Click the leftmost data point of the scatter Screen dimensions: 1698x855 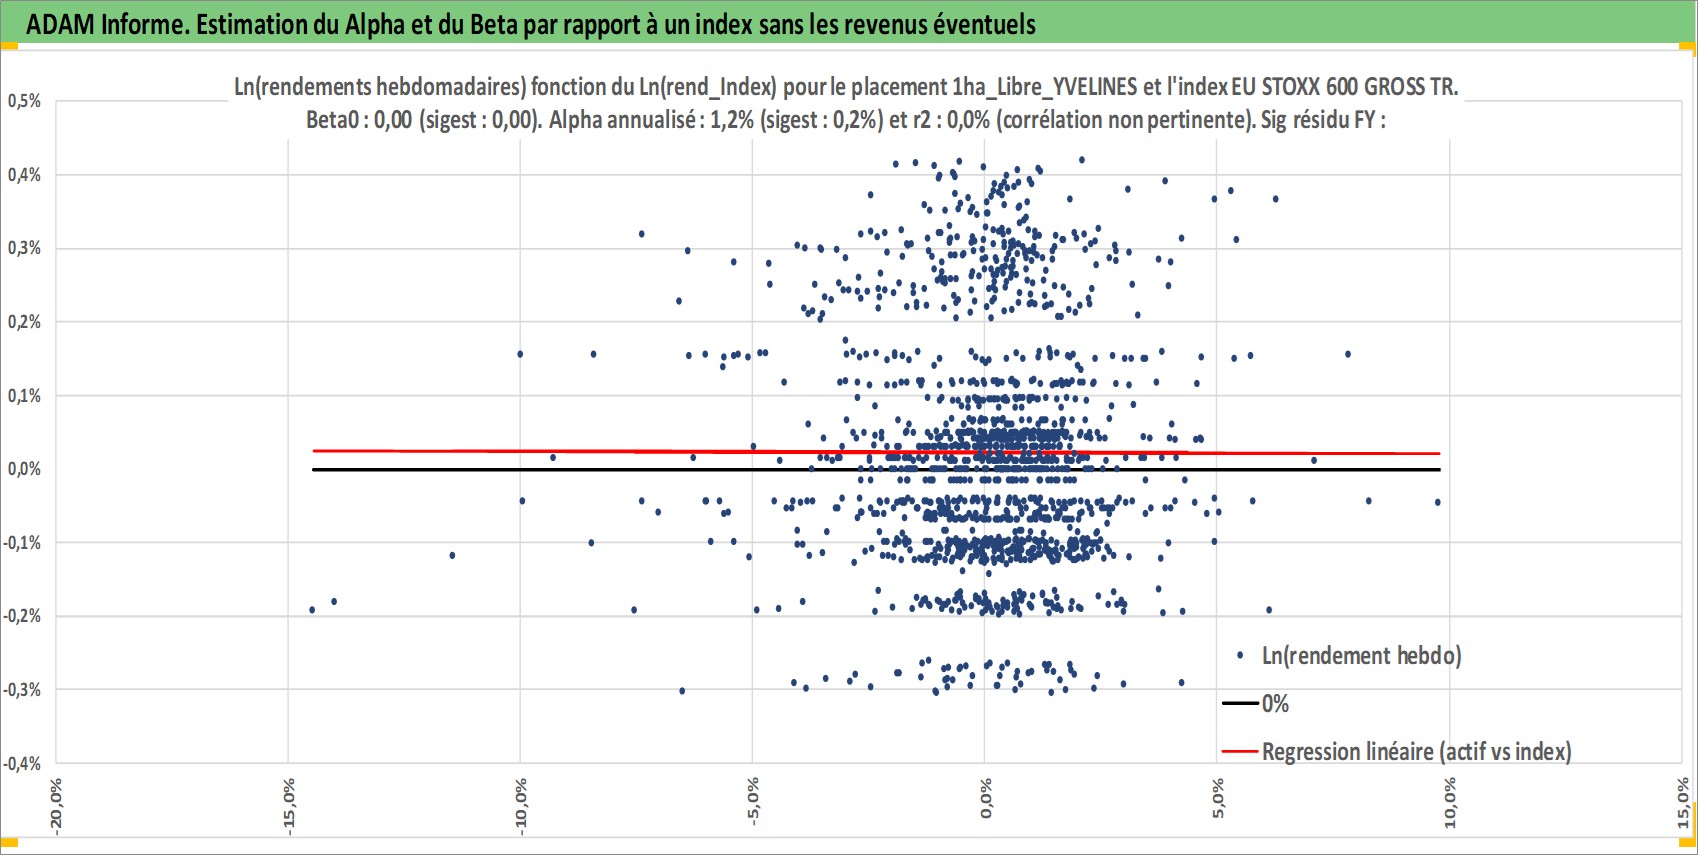[312, 609]
